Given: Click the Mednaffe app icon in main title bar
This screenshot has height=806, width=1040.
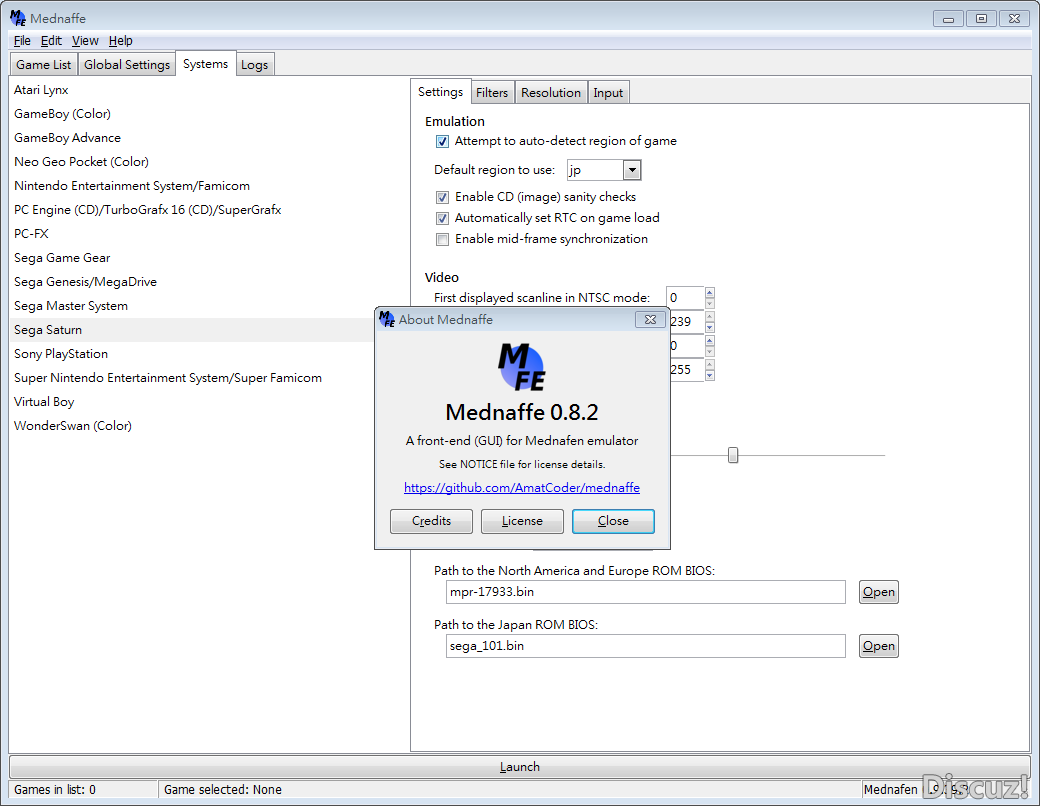Looking at the screenshot, I should (x=18, y=18).
